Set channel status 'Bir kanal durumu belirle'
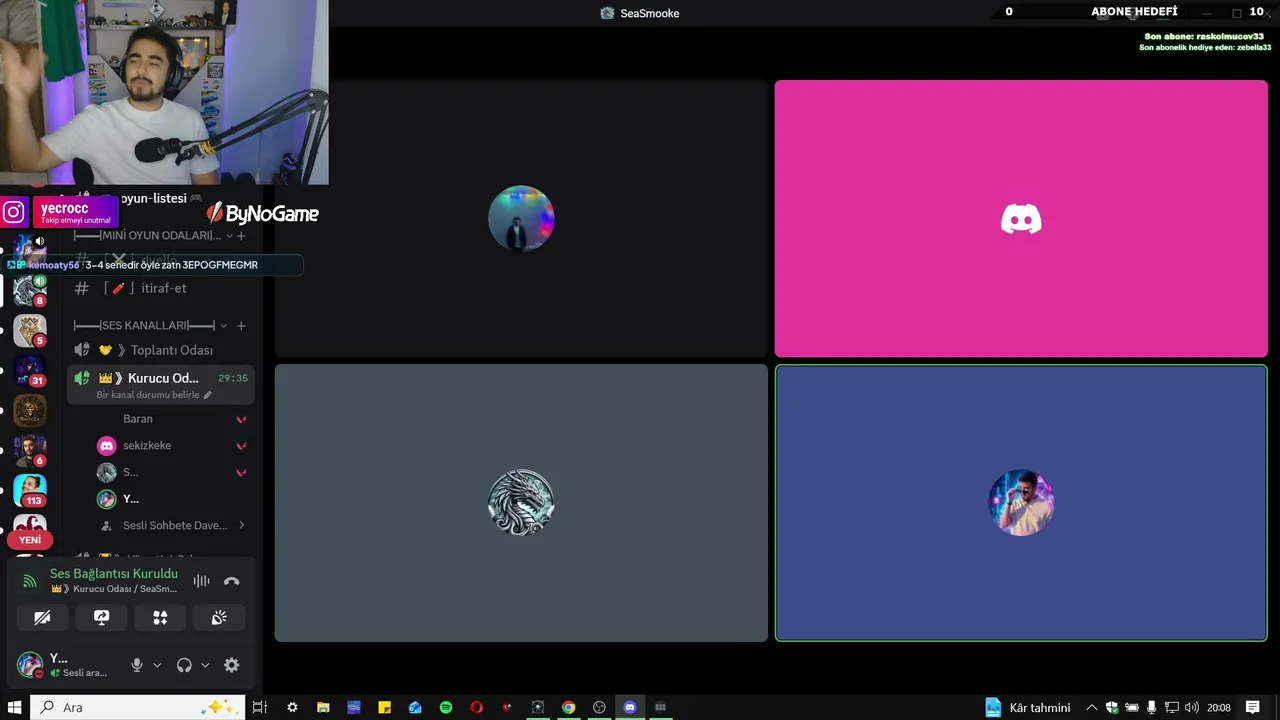Viewport: 1280px width, 720px height. [154, 395]
